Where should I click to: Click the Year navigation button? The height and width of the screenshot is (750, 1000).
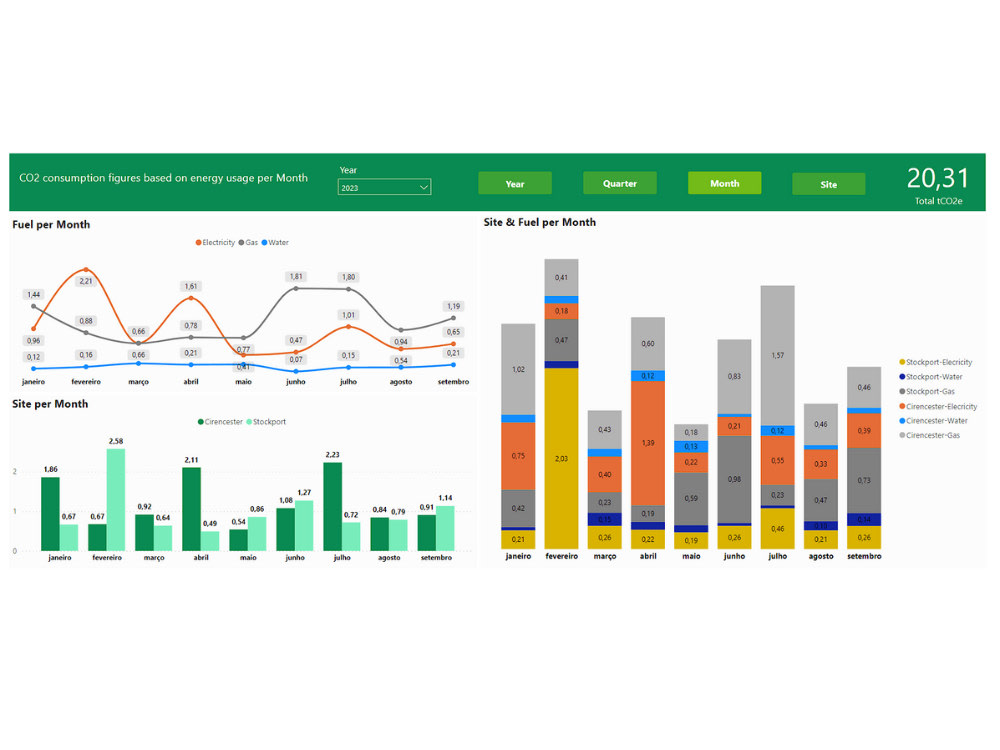pyautogui.click(x=515, y=183)
